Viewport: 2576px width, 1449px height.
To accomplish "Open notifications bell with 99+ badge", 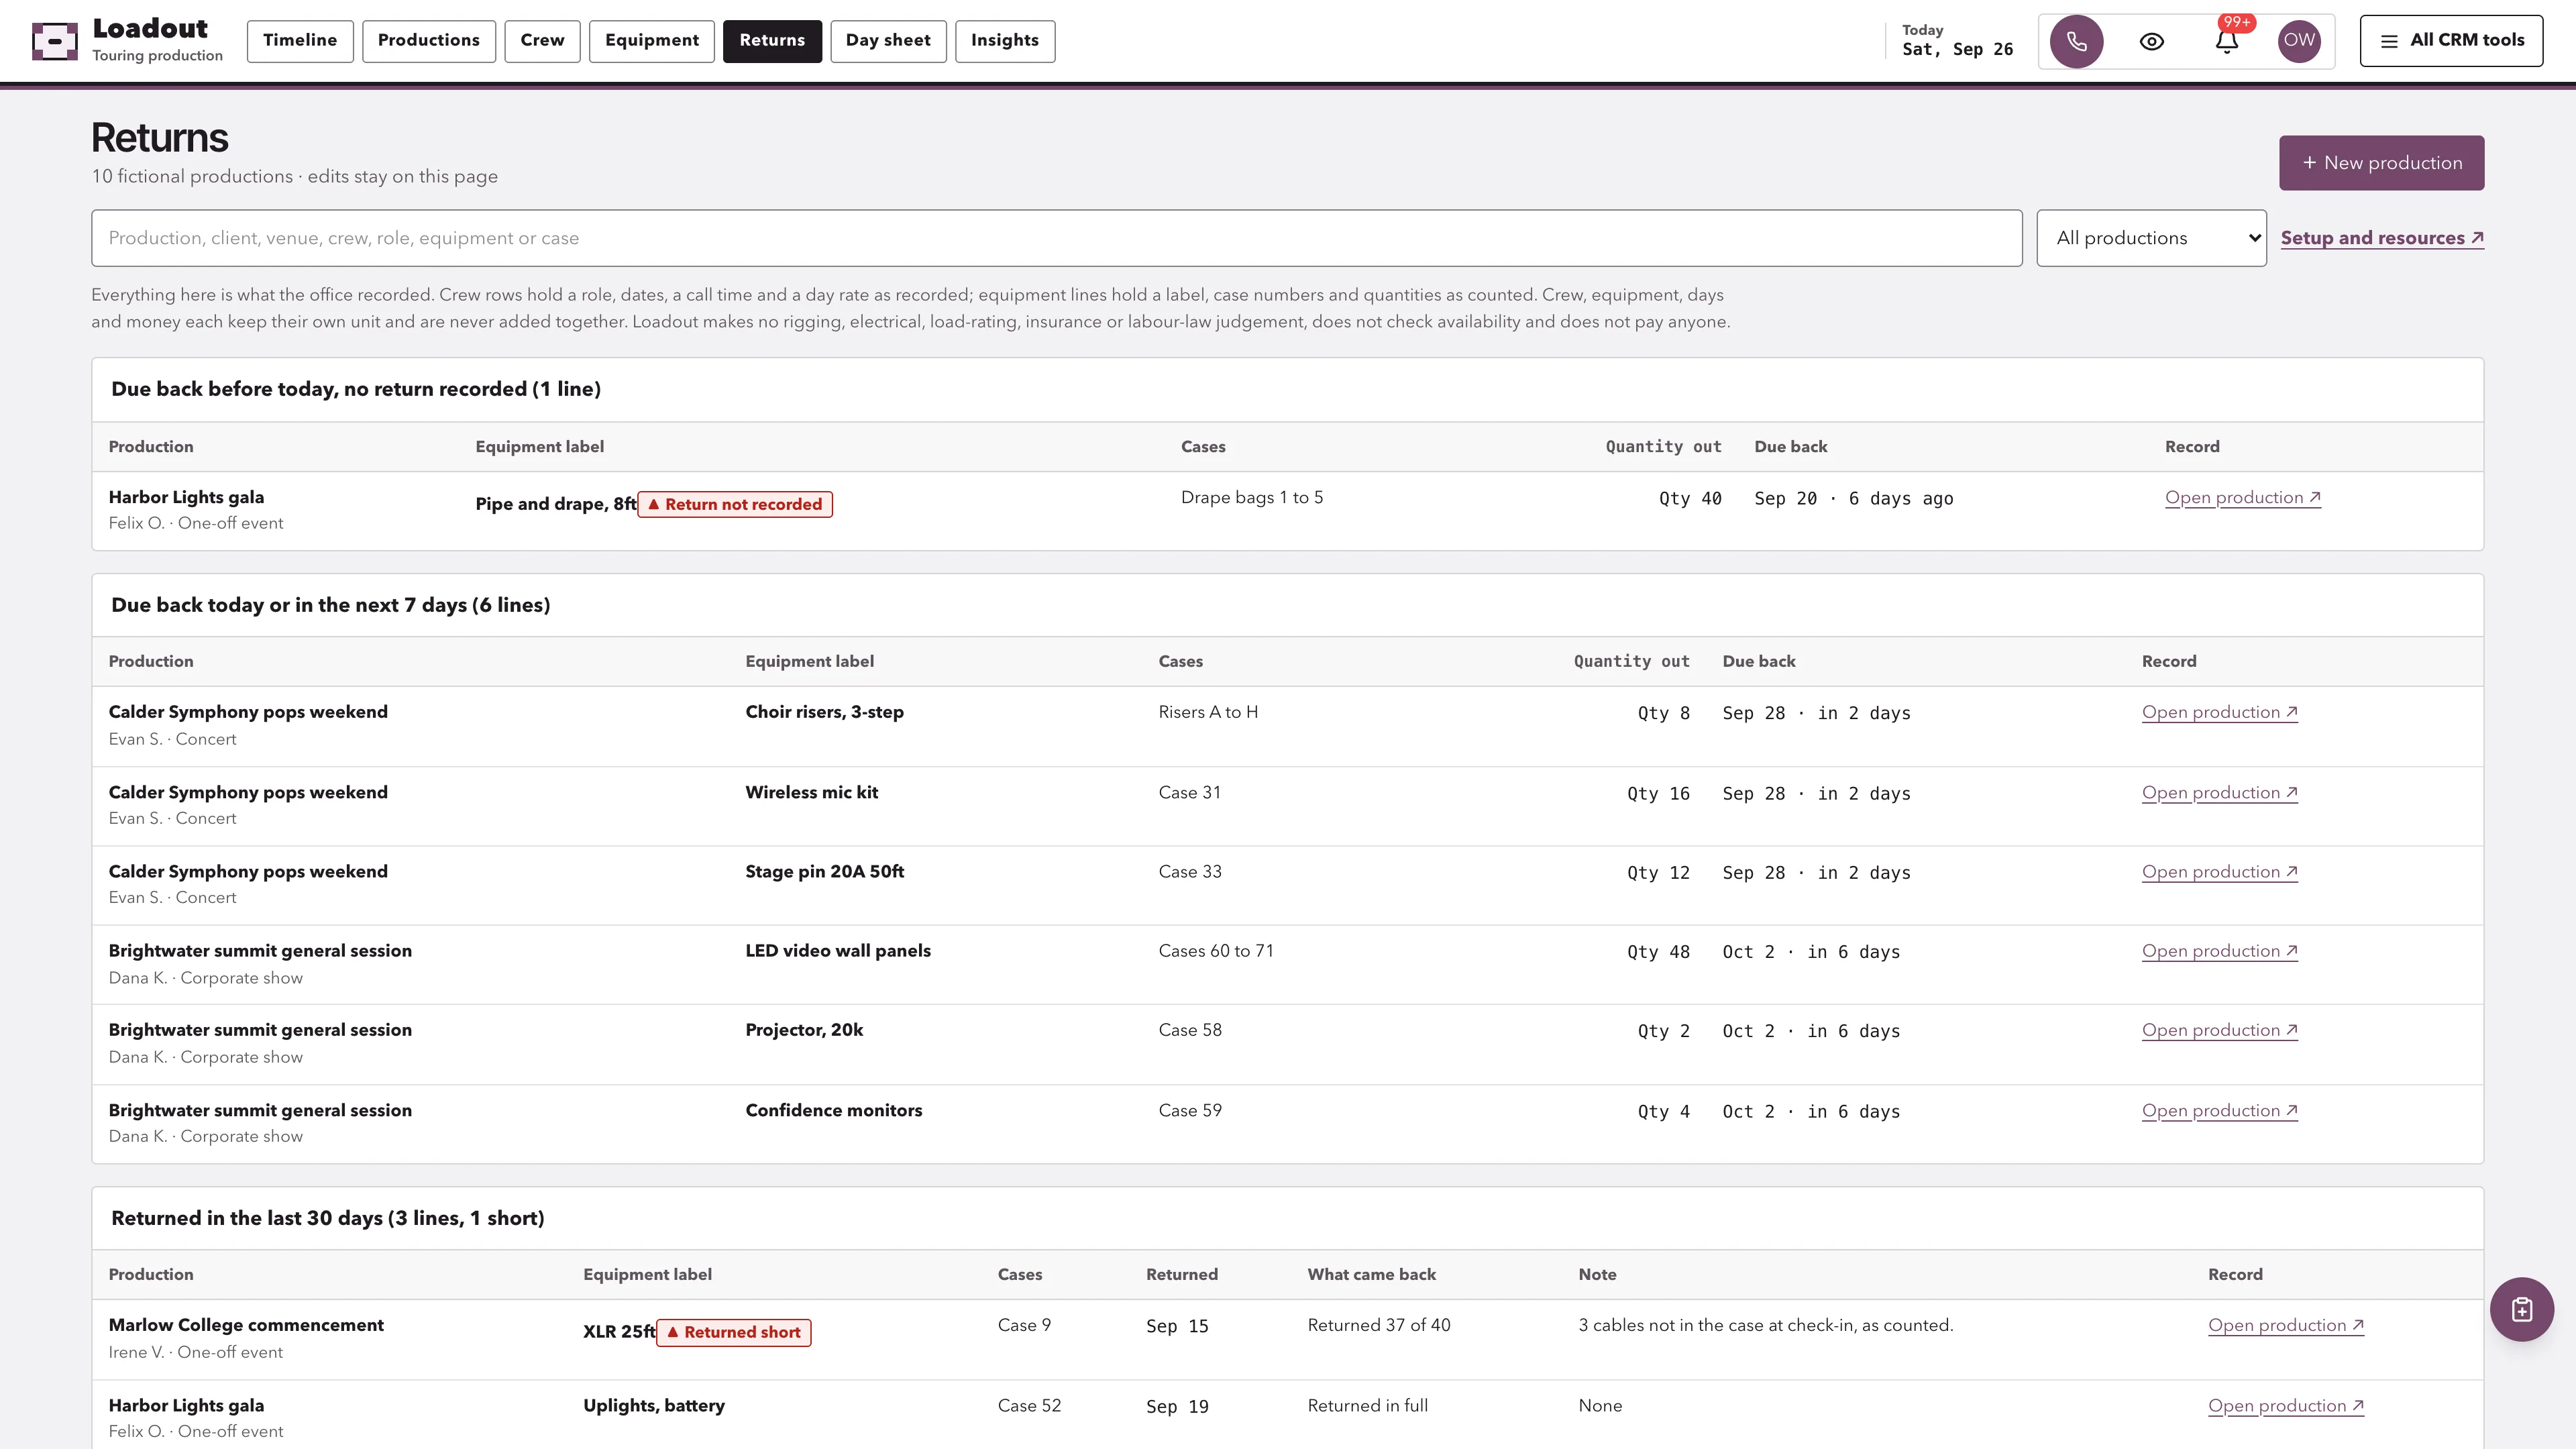I will [x=2227, y=41].
